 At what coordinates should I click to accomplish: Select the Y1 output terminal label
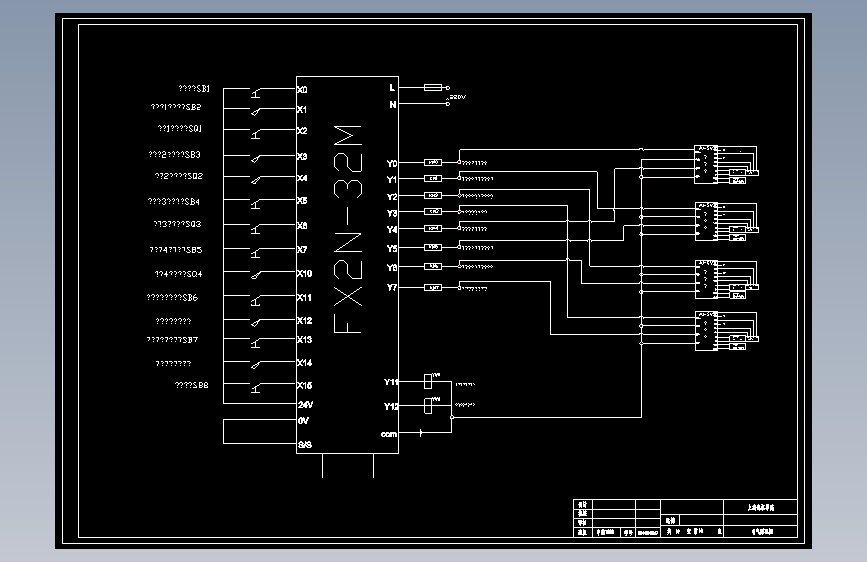coord(391,179)
